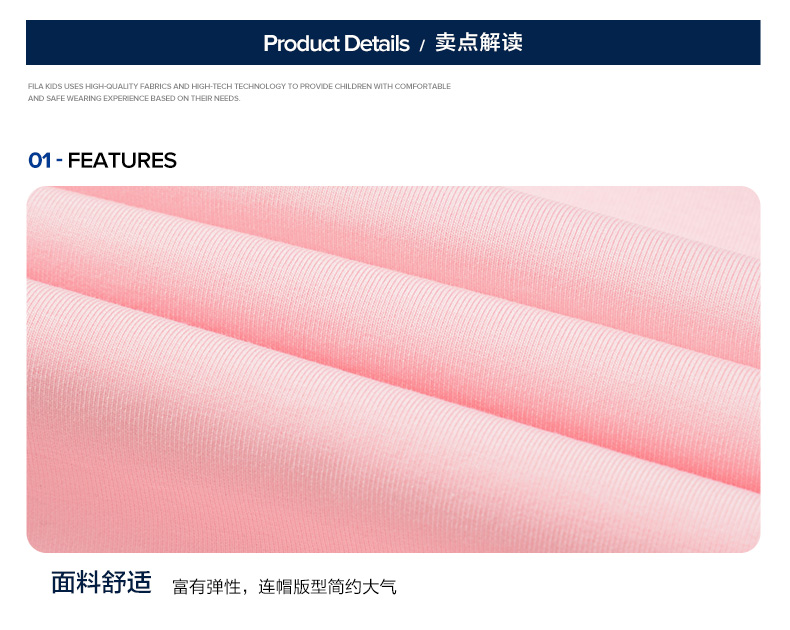Click the 富有弹性 caption text
Screen dimensions: 790x630
[x=207, y=587]
